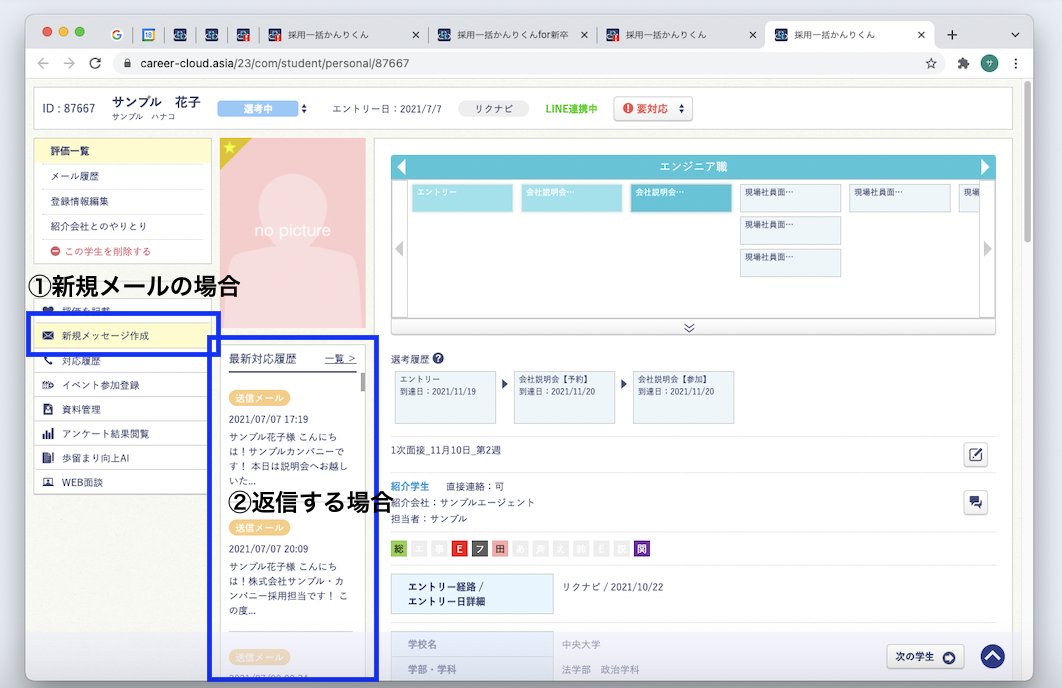1062x688 pixels.
Task: Switch to the pinned Calendar tab
Action: tap(148, 35)
